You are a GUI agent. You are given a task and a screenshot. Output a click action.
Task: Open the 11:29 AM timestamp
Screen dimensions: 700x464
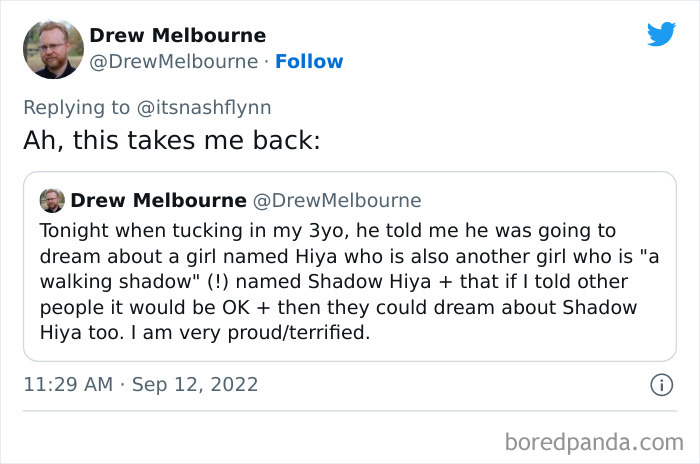(68, 384)
